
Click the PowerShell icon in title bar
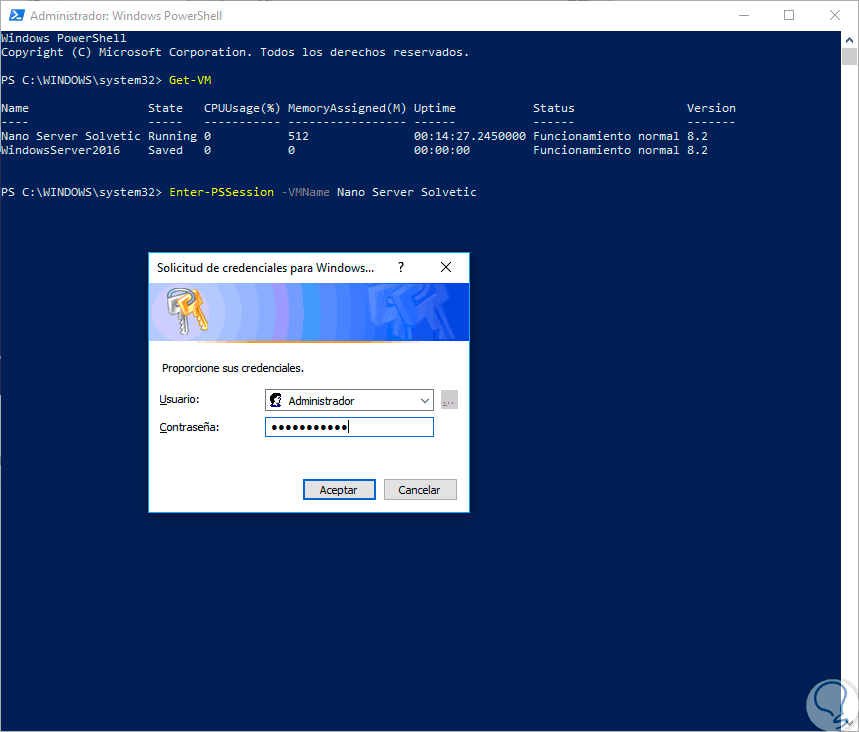tap(16, 15)
